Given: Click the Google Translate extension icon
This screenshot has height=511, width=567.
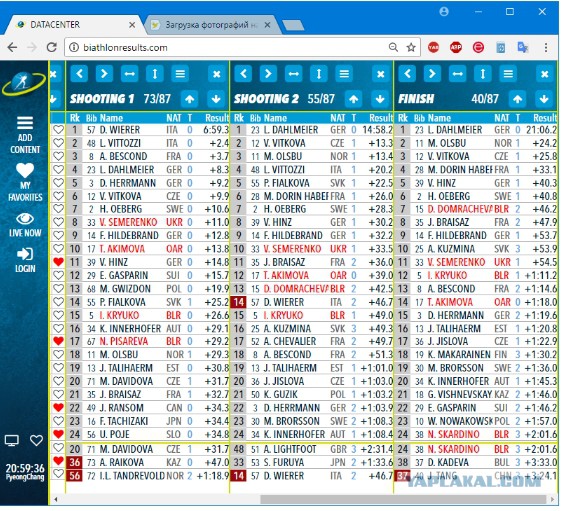Looking at the screenshot, I should 523,47.
